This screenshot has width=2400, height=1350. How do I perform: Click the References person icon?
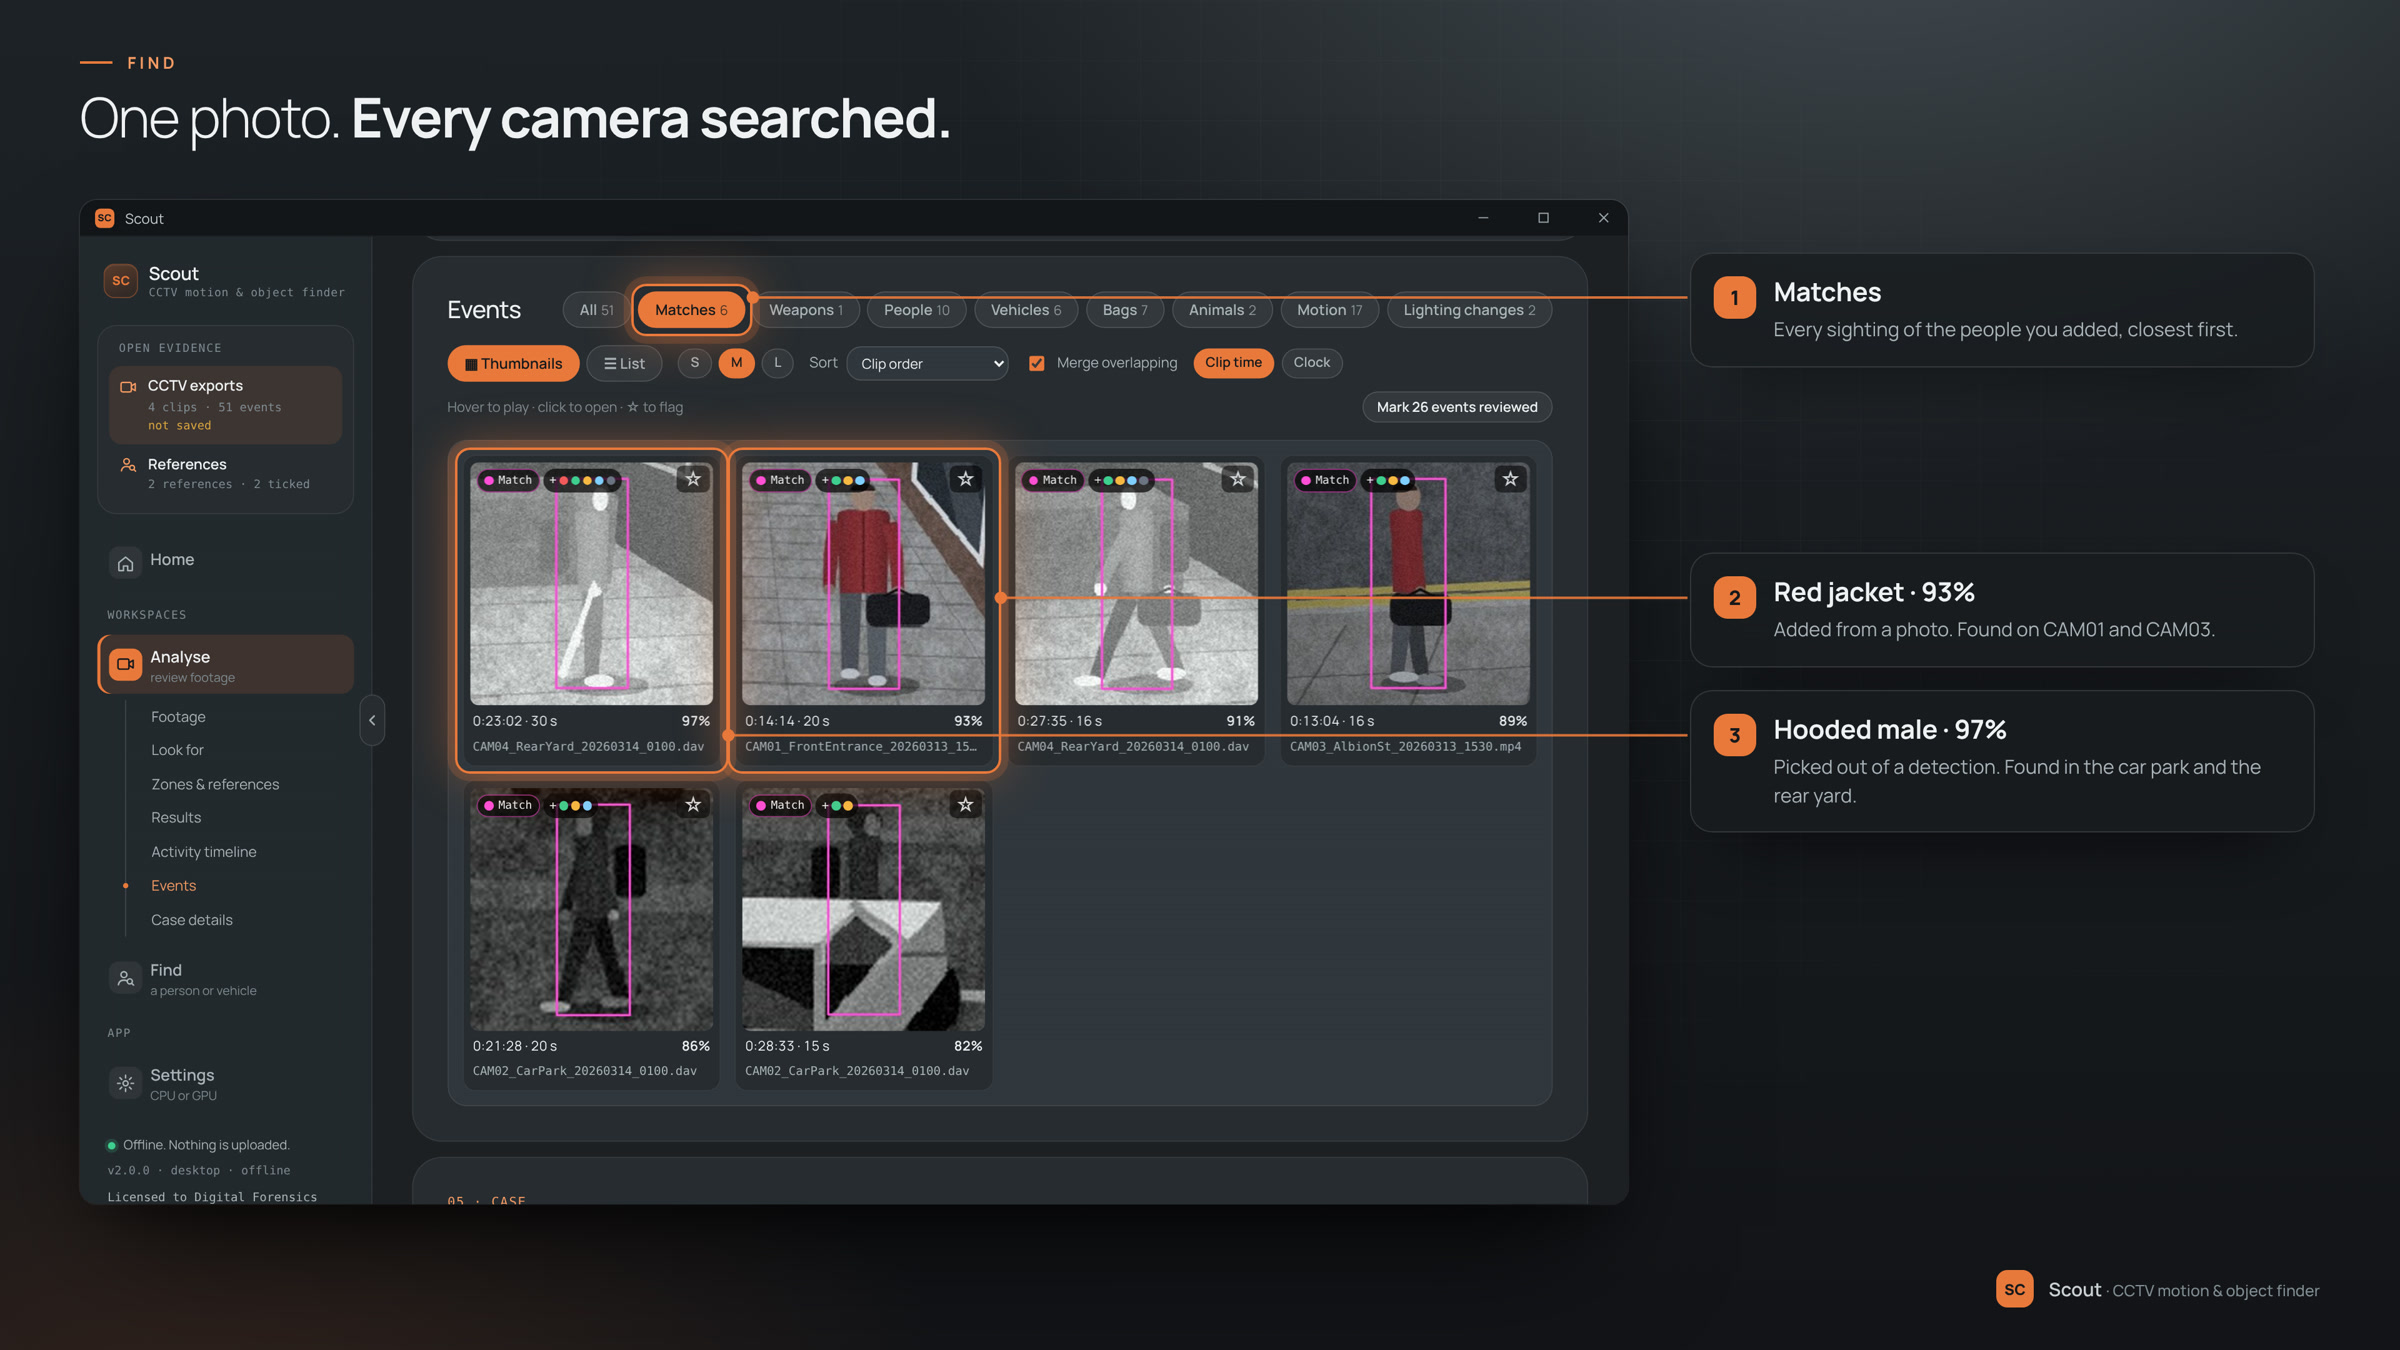[x=128, y=465]
